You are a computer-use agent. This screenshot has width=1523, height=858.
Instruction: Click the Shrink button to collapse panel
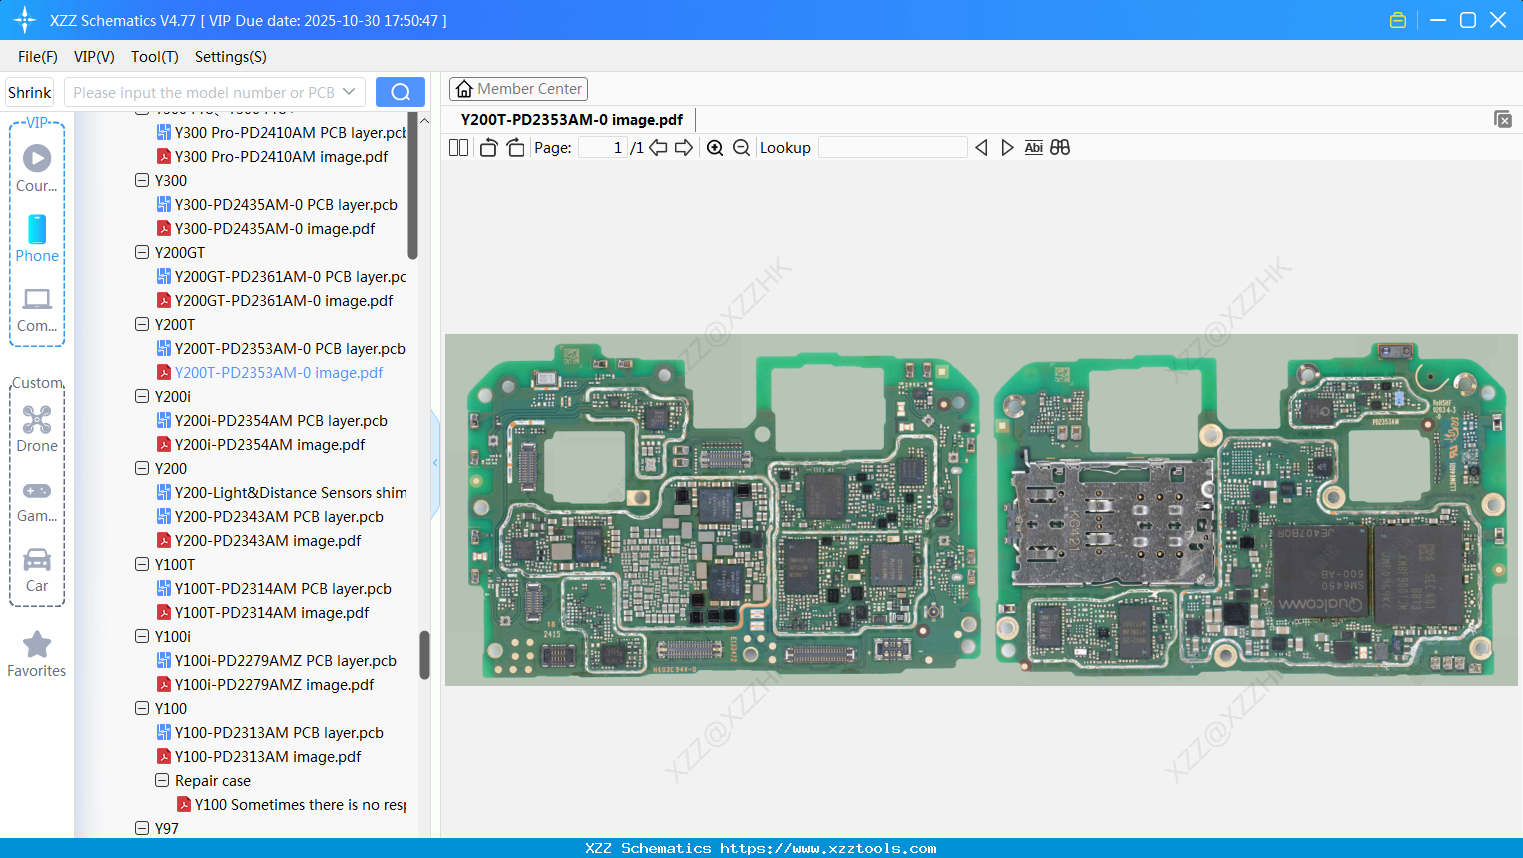tap(29, 91)
